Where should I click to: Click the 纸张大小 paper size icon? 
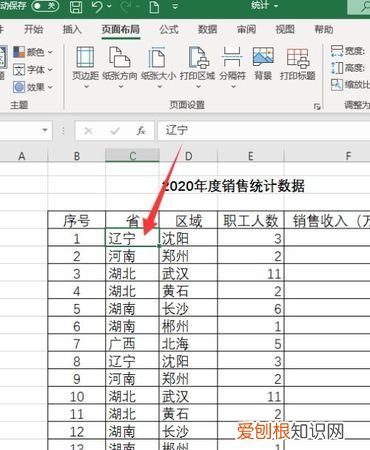tap(158, 57)
